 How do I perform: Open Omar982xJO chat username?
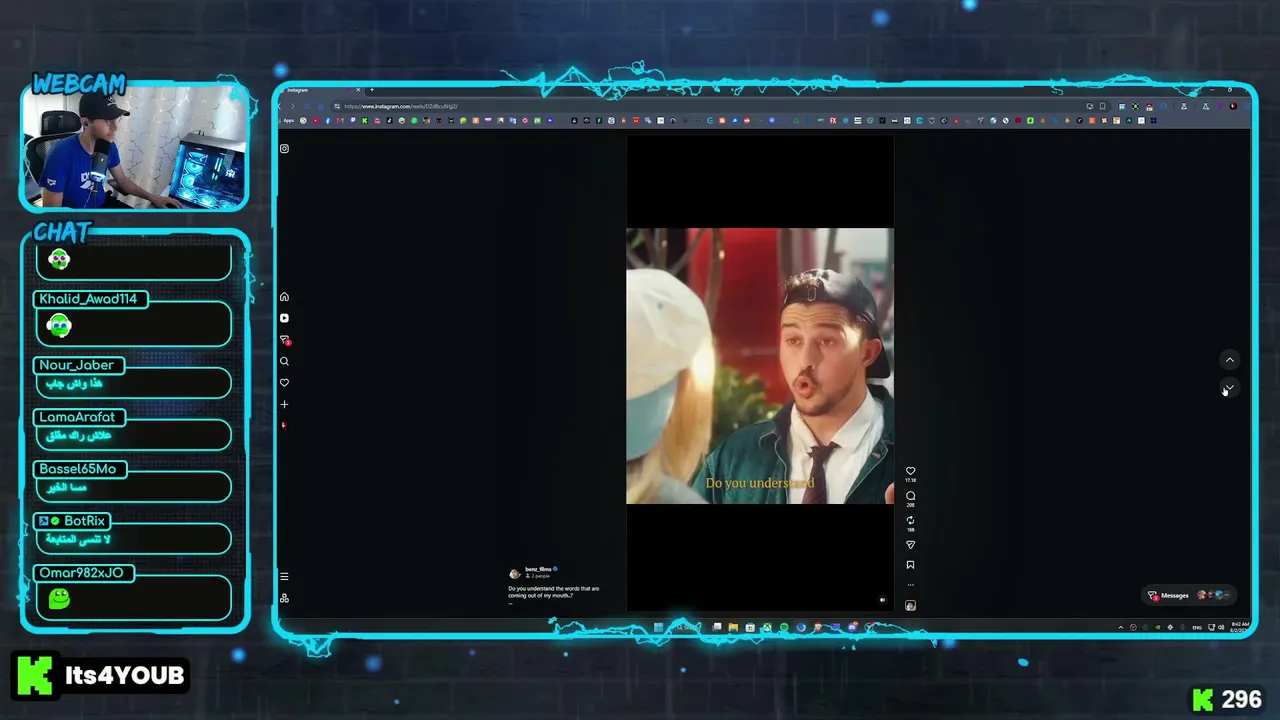tap(81, 573)
